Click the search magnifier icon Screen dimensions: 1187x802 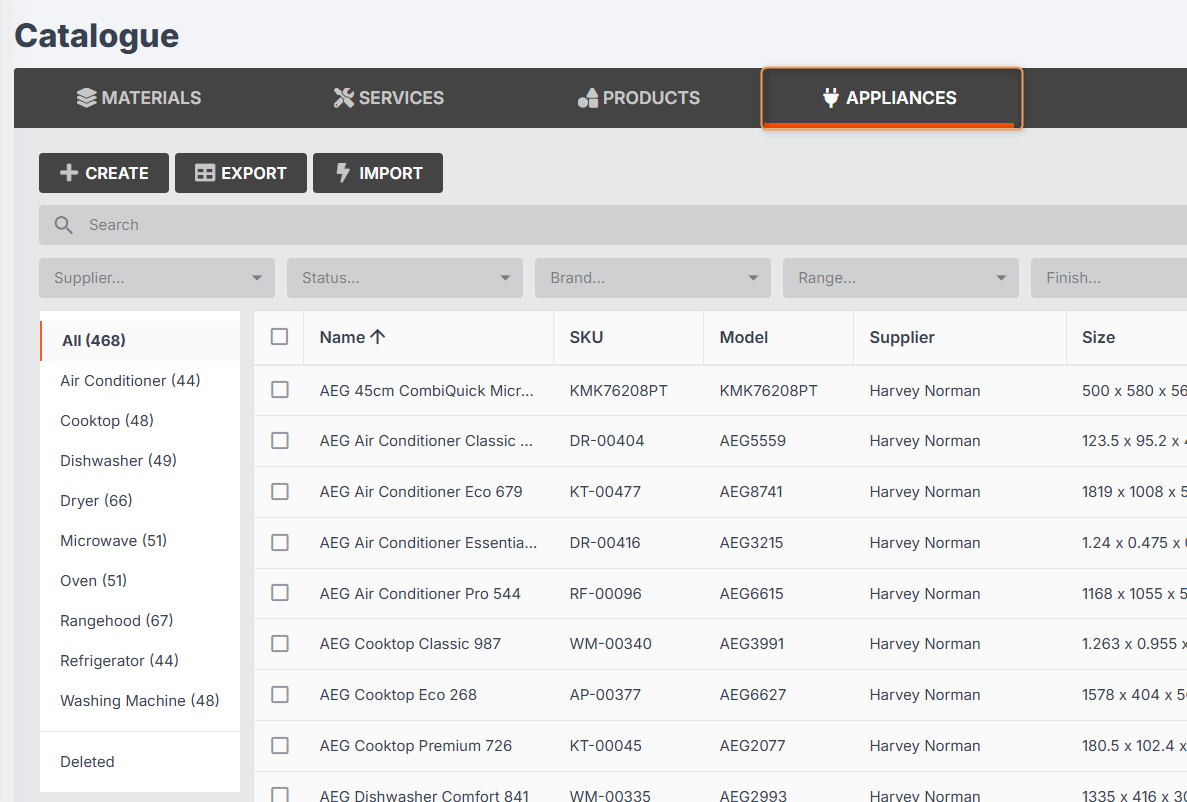tap(64, 225)
